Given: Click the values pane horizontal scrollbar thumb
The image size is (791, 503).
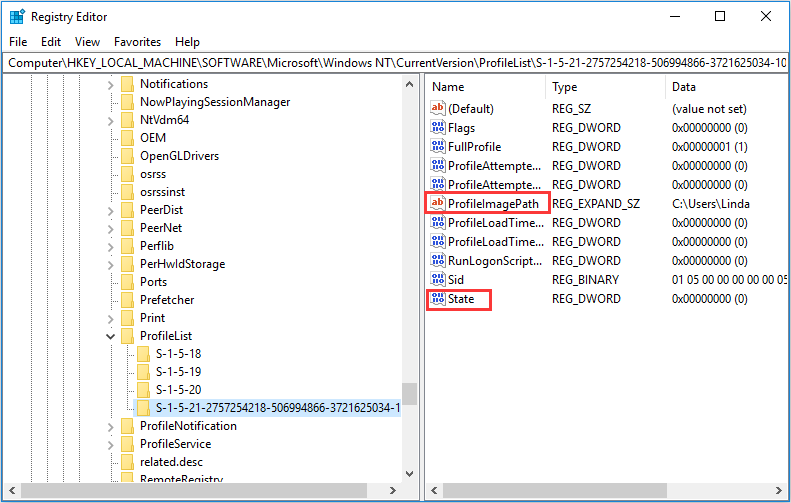Looking at the screenshot, I should [x=555, y=490].
